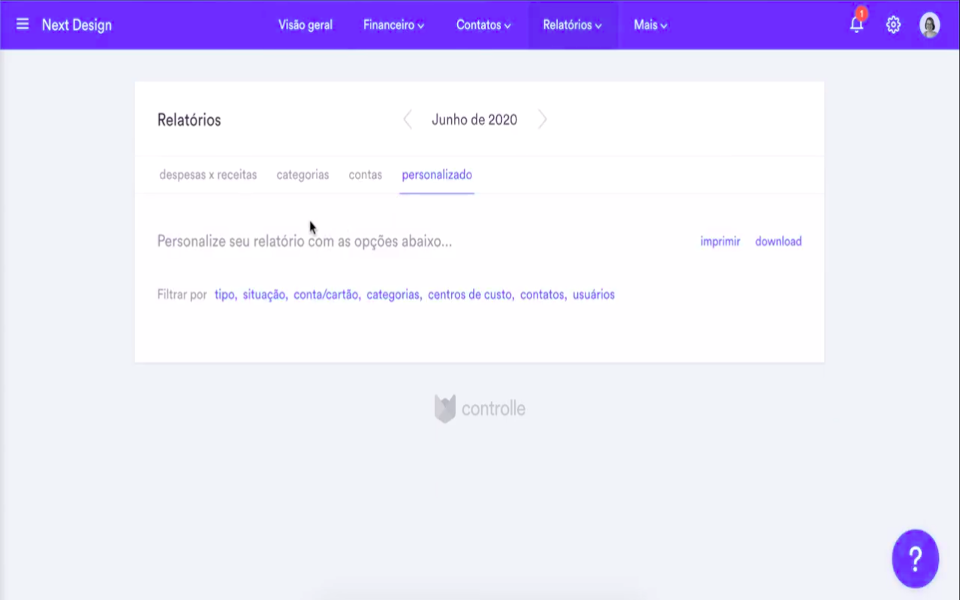Switch to despesas x receitas tab
The width and height of the screenshot is (960, 600).
[x=208, y=174]
